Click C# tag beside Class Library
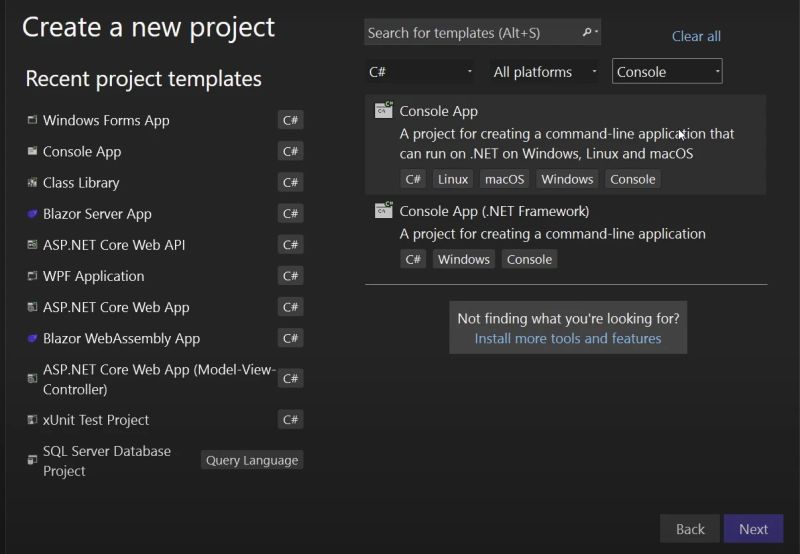 [290, 183]
